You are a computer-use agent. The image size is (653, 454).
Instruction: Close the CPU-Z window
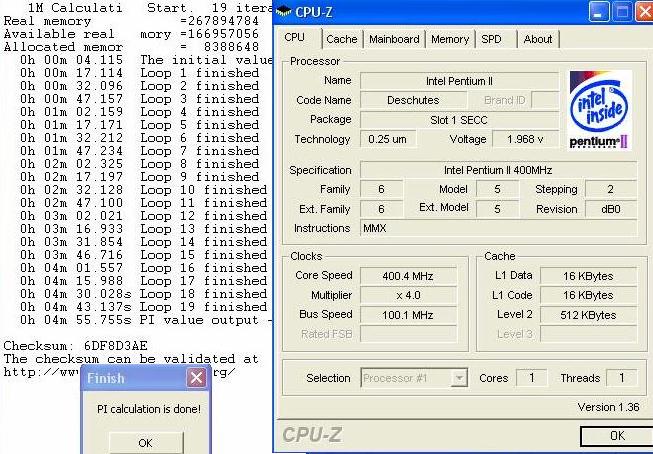[x=644, y=12]
